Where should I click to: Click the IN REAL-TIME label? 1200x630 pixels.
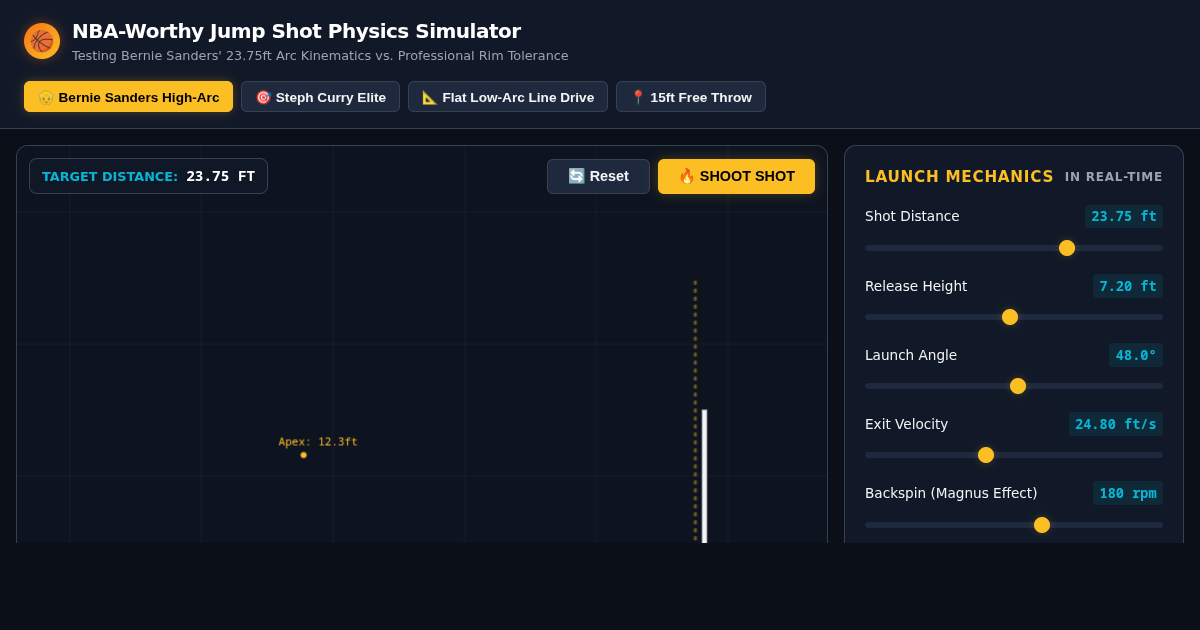[x=1114, y=177]
